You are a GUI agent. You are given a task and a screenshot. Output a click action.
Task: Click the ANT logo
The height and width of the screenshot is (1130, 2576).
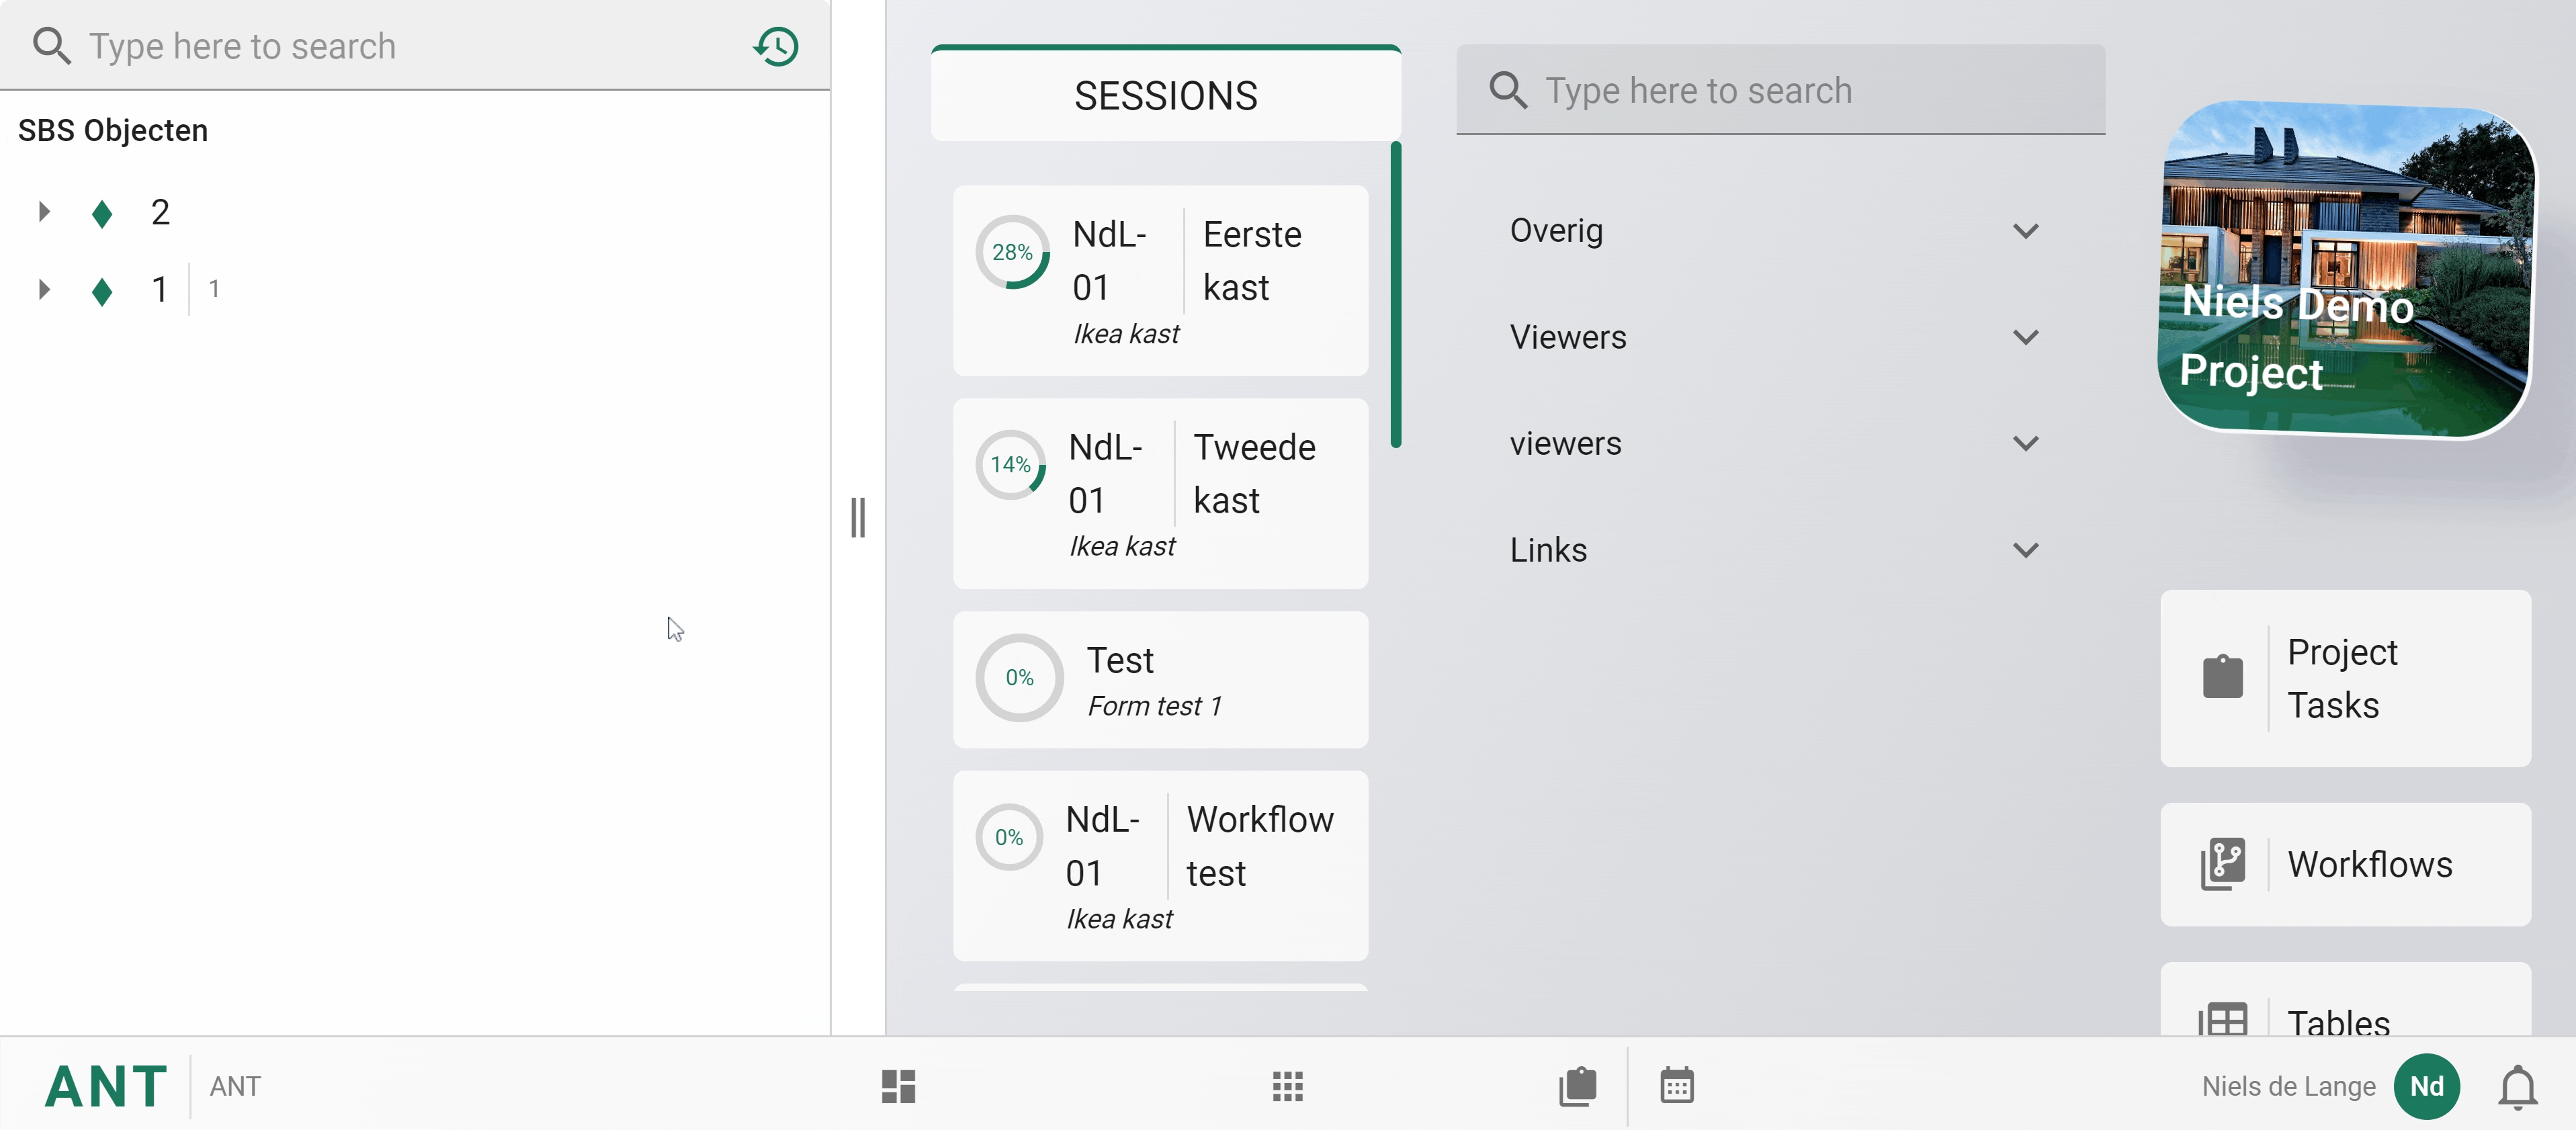coord(105,1086)
